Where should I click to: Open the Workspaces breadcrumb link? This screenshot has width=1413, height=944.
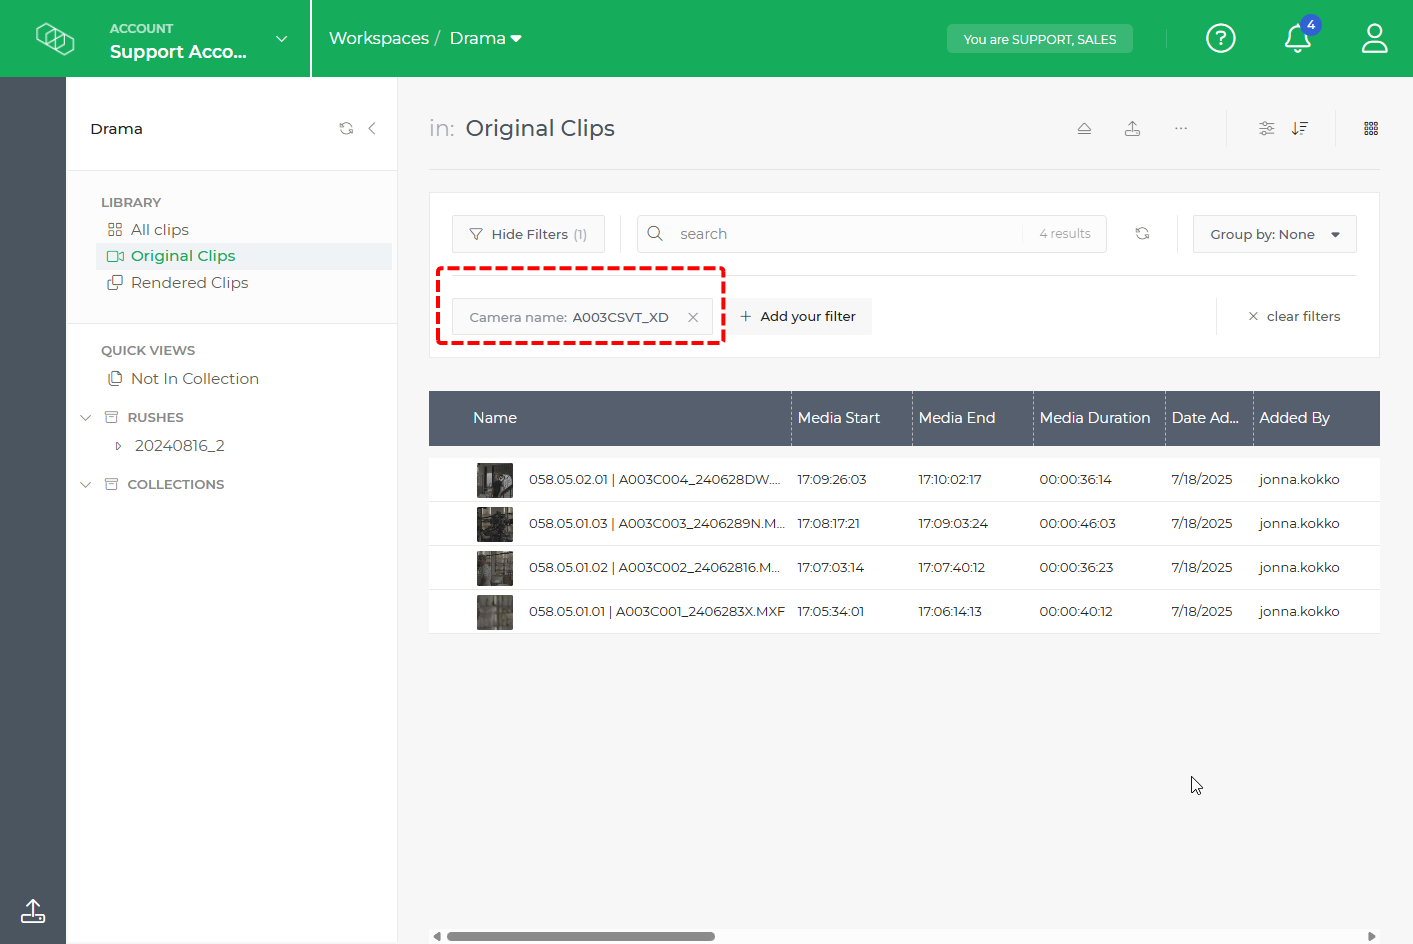pos(379,38)
